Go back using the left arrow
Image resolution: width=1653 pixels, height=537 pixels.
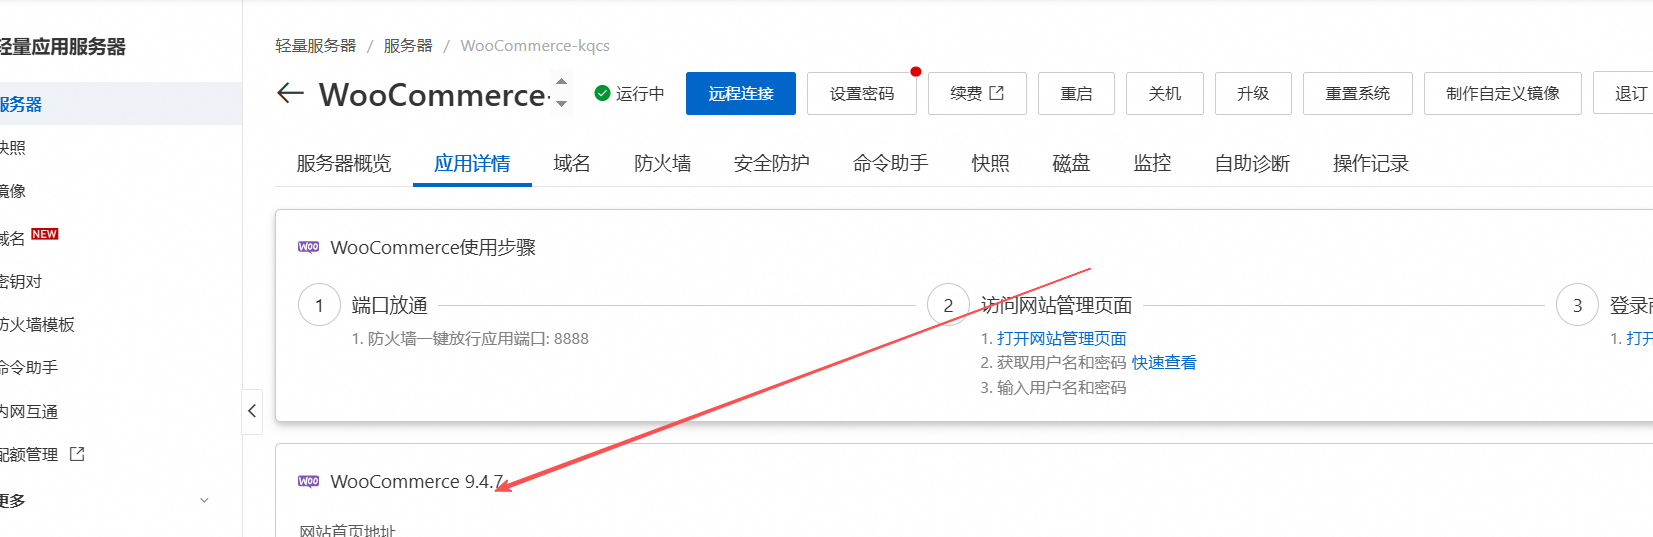tap(290, 94)
